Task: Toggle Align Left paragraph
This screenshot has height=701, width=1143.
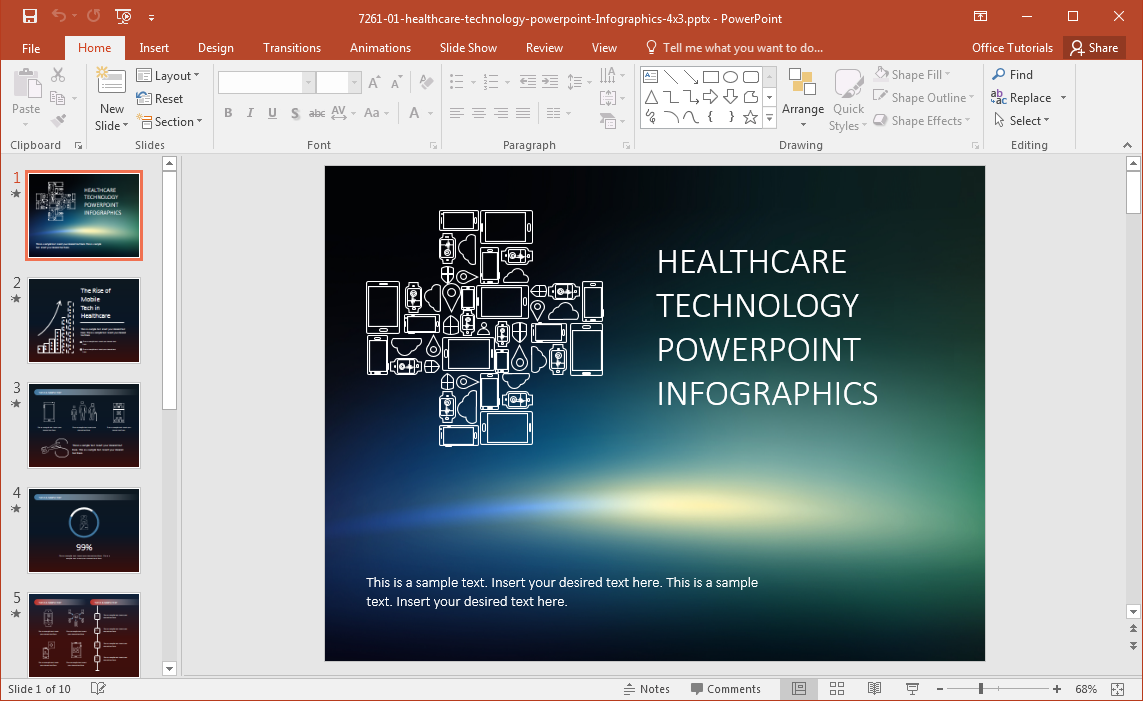Action: [x=456, y=113]
